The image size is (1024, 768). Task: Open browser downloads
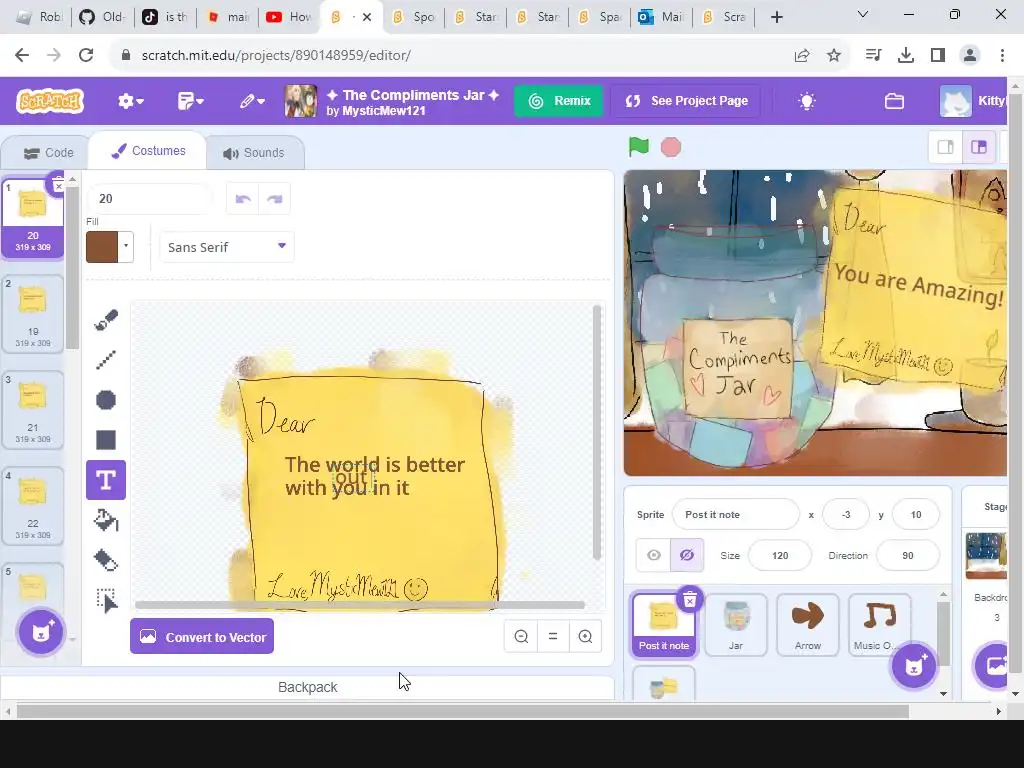point(905,56)
